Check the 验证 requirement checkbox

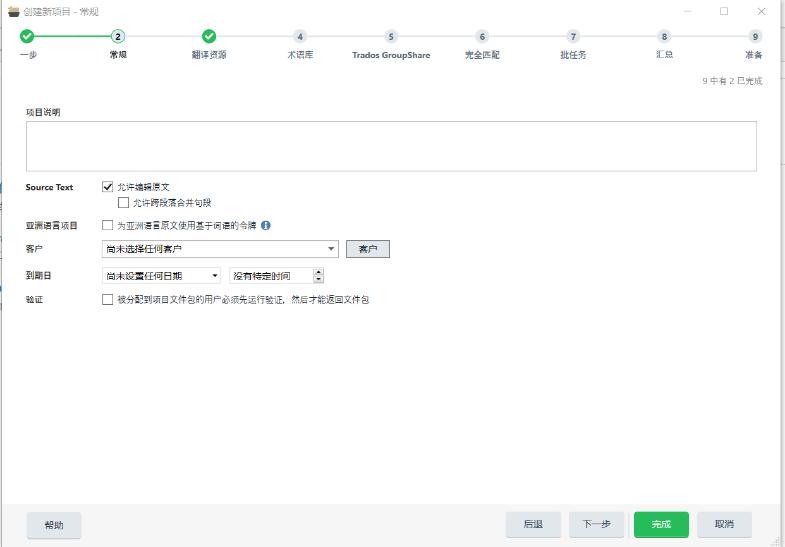click(x=107, y=299)
